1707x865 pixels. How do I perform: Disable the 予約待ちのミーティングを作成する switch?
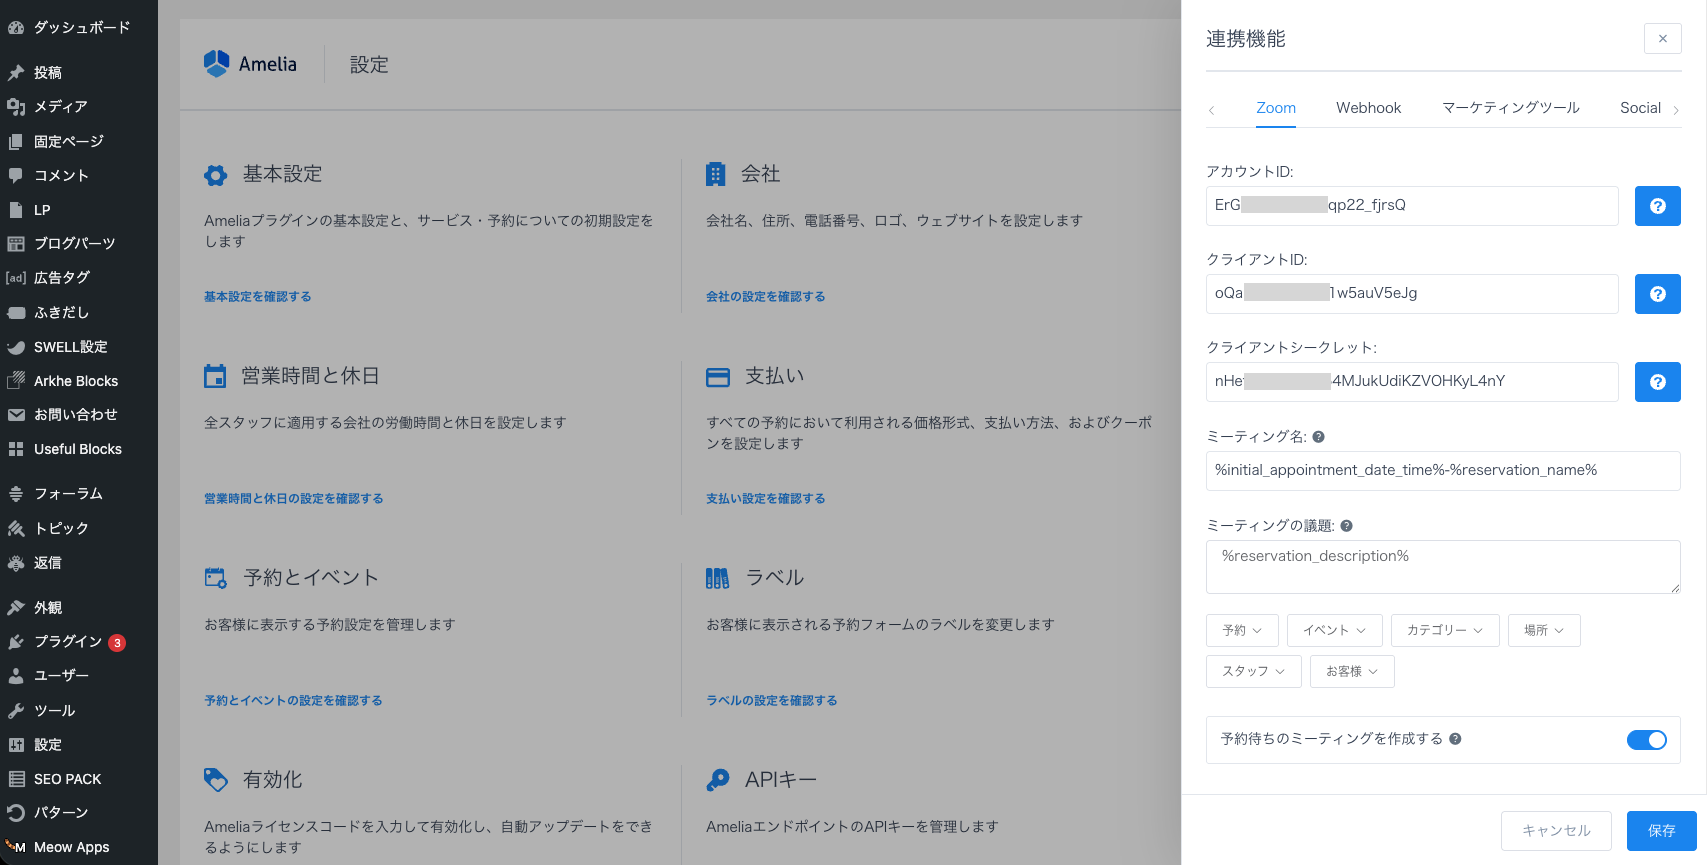coord(1646,740)
